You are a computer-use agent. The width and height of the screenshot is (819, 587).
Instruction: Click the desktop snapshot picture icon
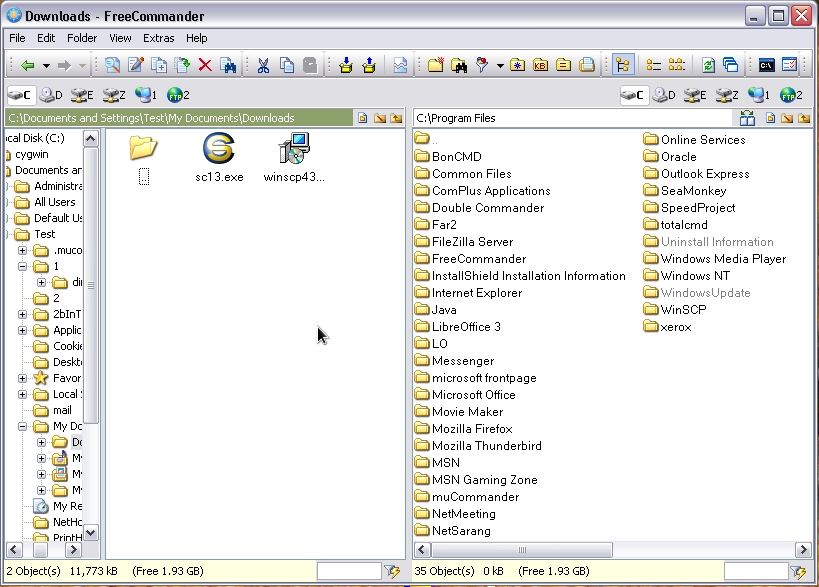click(400, 65)
